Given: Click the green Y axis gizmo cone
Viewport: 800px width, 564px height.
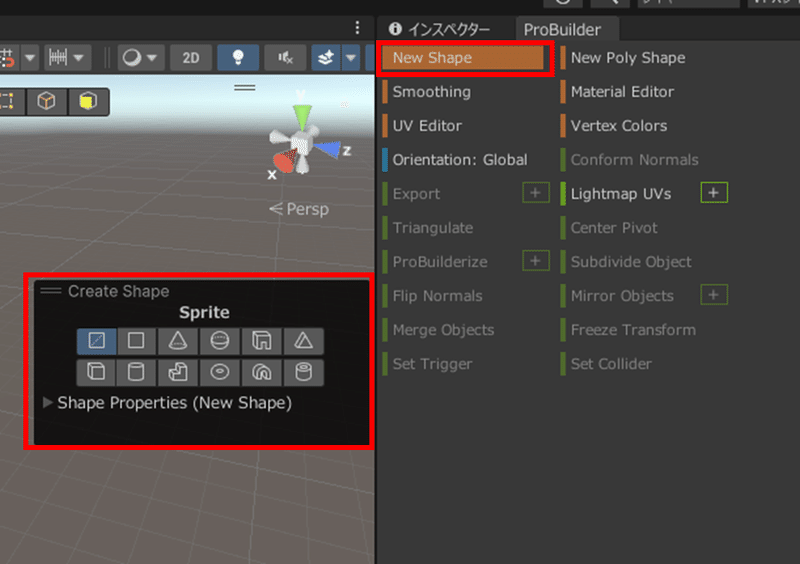Looking at the screenshot, I should 302,116.
